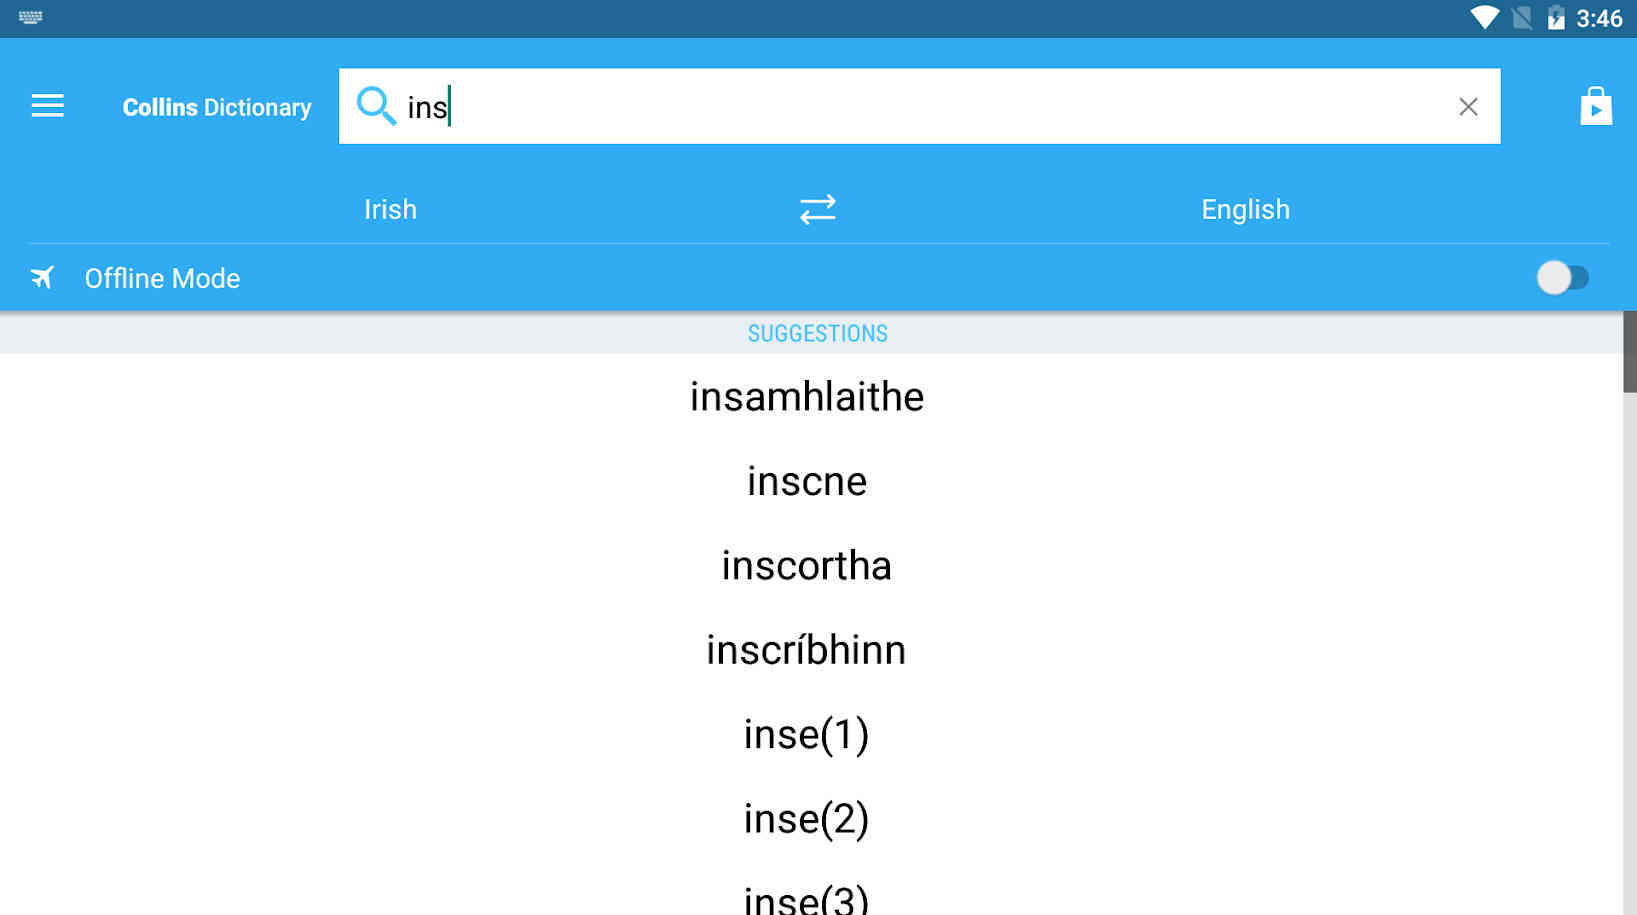This screenshot has height=915, width=1637.
Task: Clear the search text with X
Action: [x=1468, y=107]
